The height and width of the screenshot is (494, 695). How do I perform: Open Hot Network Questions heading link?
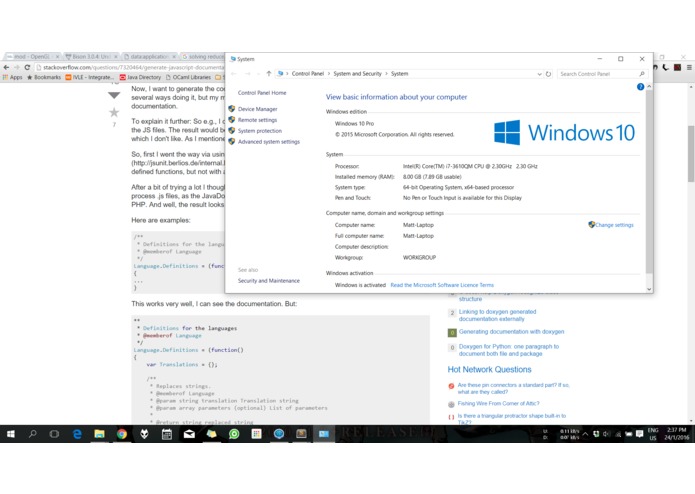489,370
